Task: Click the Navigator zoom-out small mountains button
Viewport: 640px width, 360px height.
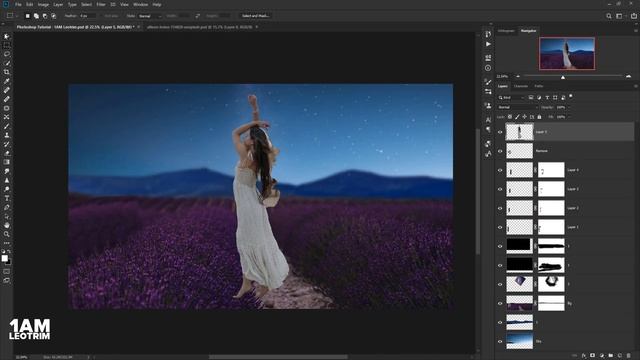Action: coord(518,76)
